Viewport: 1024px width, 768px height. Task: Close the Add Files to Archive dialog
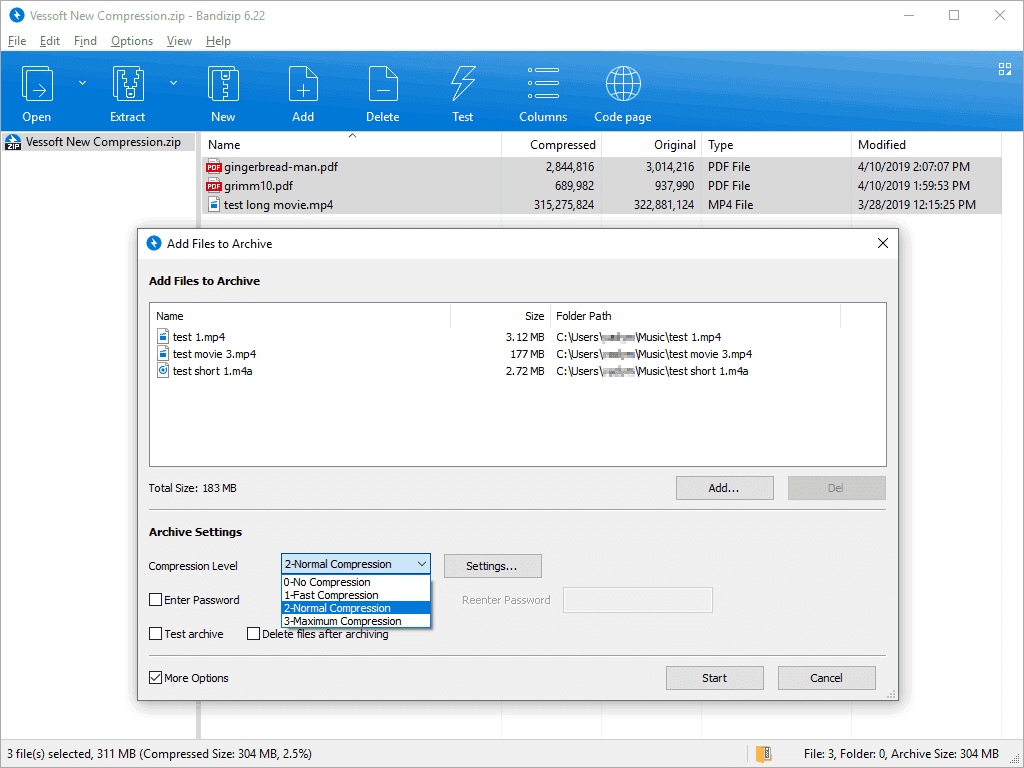[x=882, y=244]
